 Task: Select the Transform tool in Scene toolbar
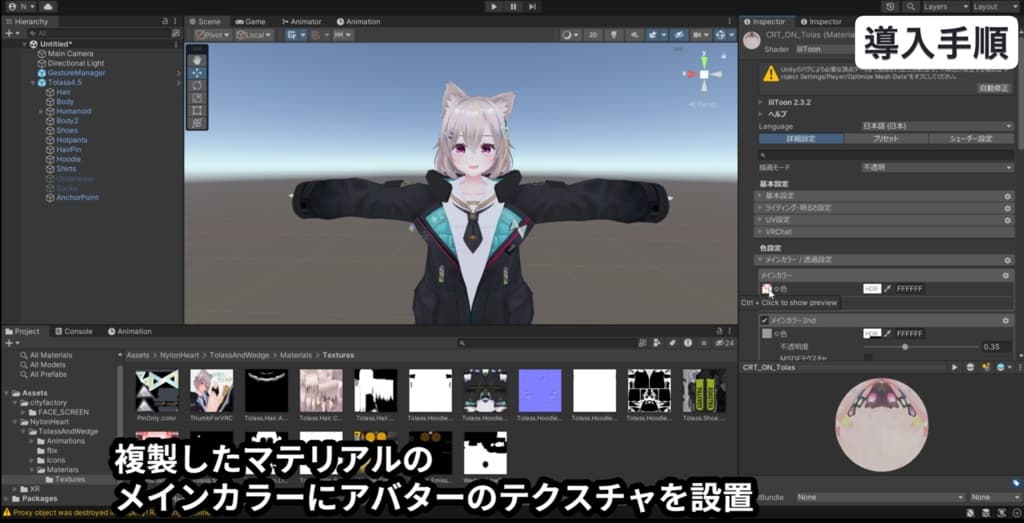pyautogui.click(x=197, y=123)
